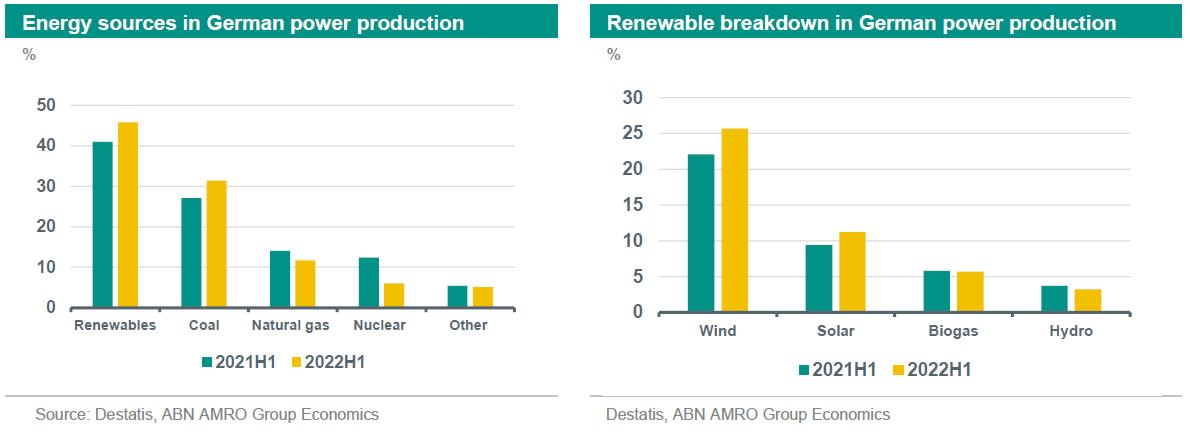Click the 2021H1 legend label in the energy sources chart
Screen dimensions: 1190x432
(245, 362)
